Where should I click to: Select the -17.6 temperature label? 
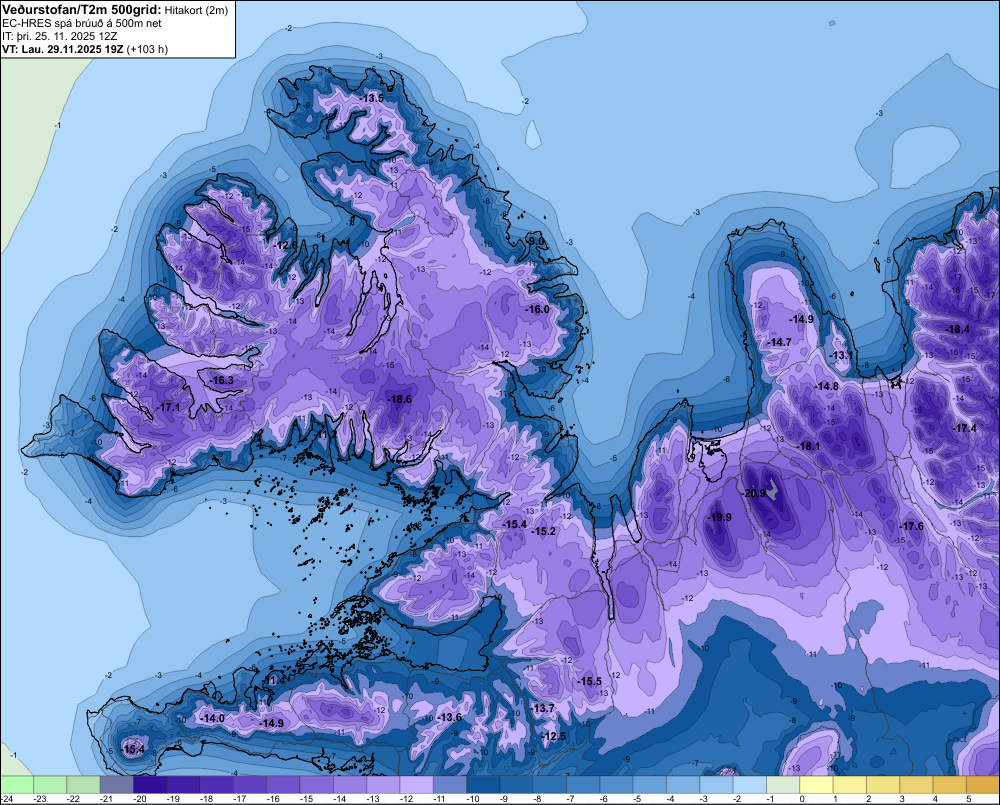pos(911,526)
